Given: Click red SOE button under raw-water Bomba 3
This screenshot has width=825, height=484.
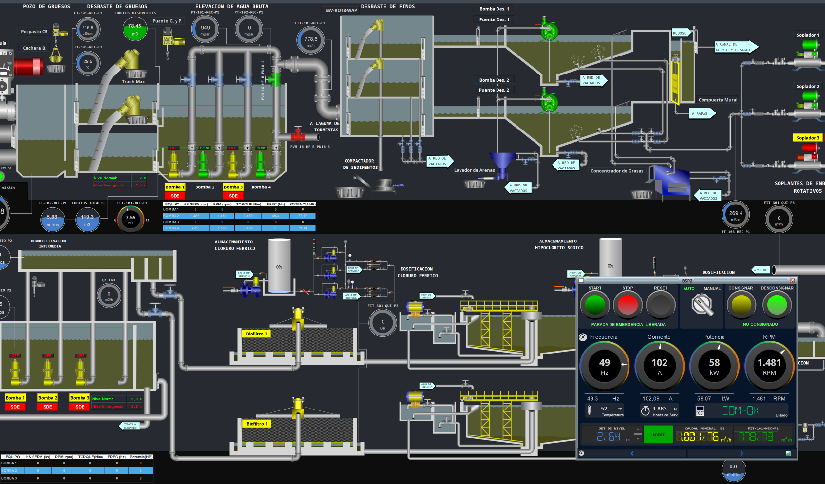Looking at the screenshot, I should point(233,196).
